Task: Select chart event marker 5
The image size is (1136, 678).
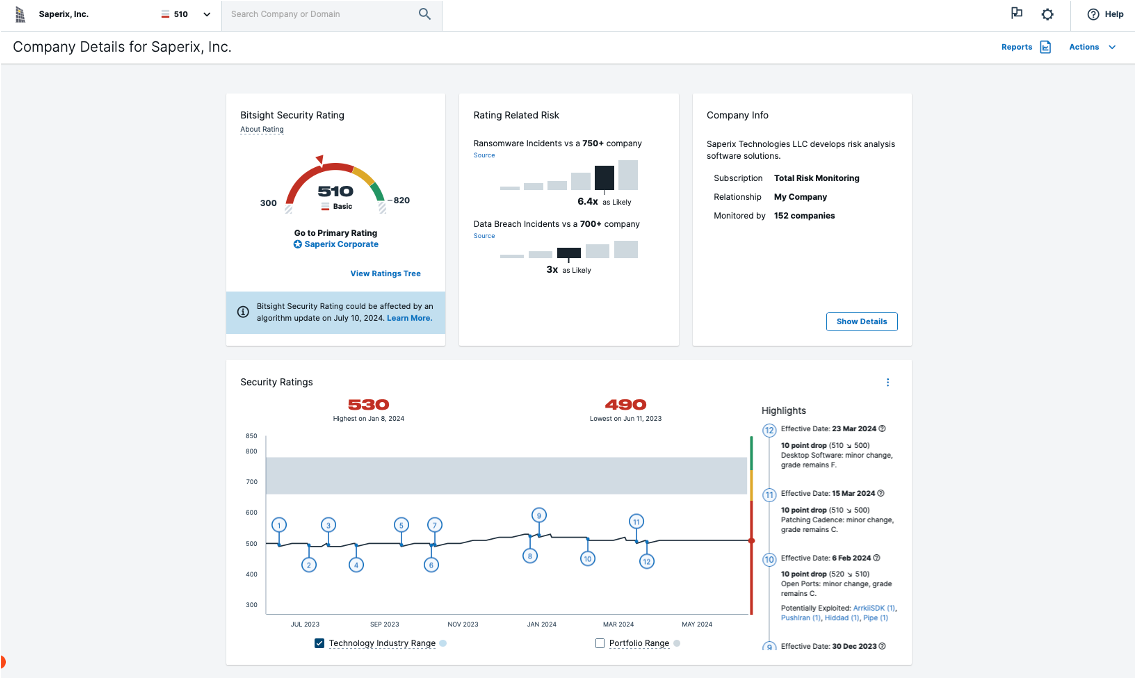Action: click(401, 525)
